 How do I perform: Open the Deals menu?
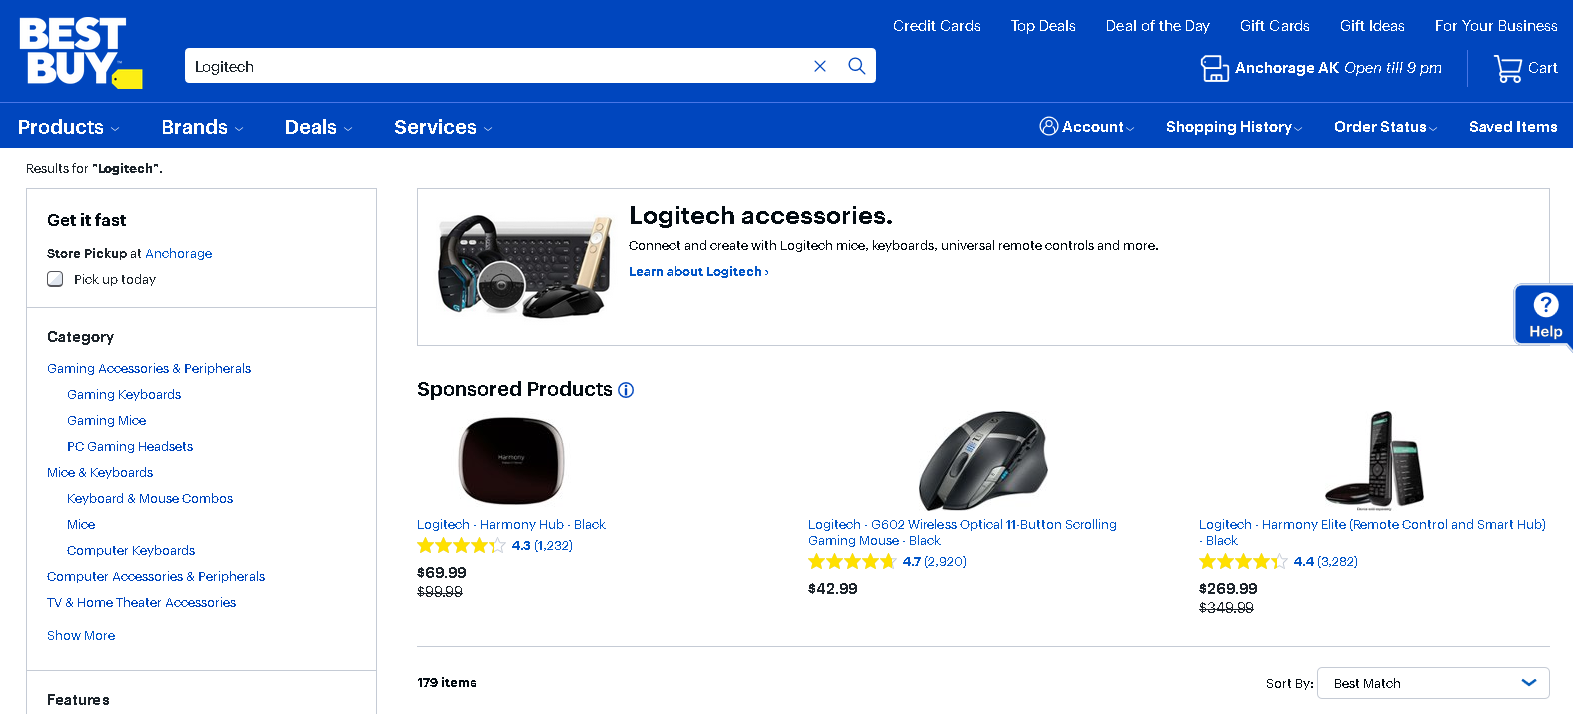(x=318, y=127)
